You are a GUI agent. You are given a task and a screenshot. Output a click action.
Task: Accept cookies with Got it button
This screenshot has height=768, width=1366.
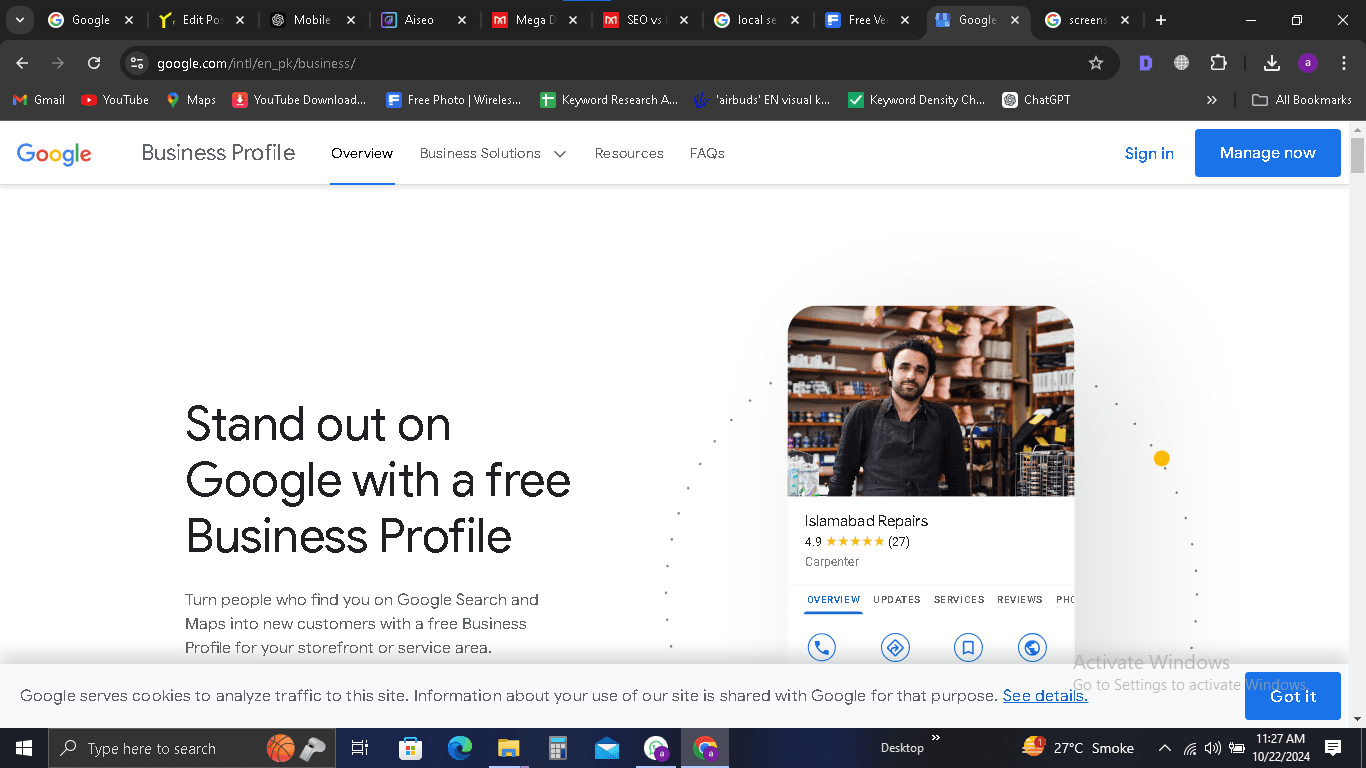[1293, 696]
